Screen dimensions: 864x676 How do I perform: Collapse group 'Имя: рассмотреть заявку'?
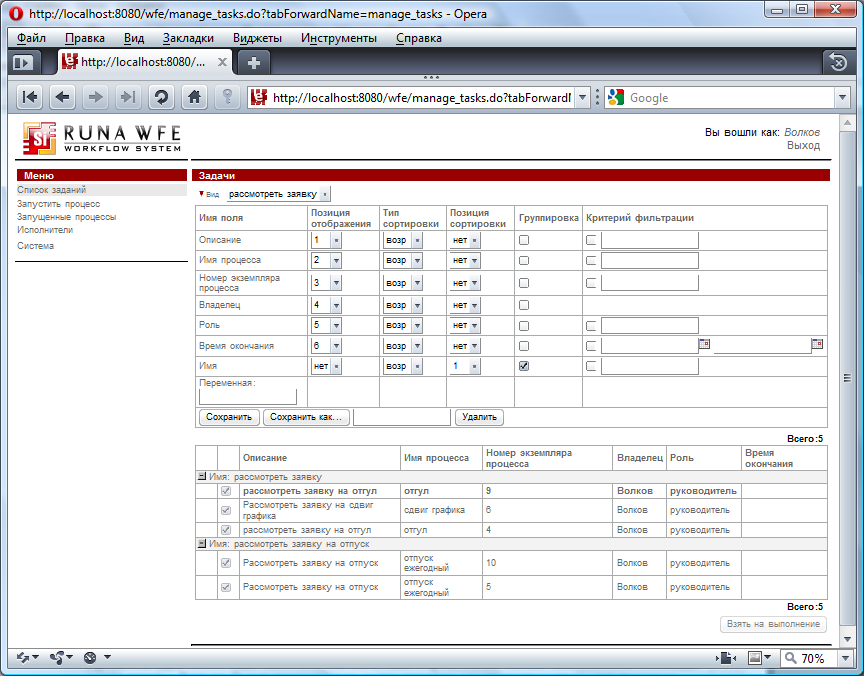[x=202, y=477]
